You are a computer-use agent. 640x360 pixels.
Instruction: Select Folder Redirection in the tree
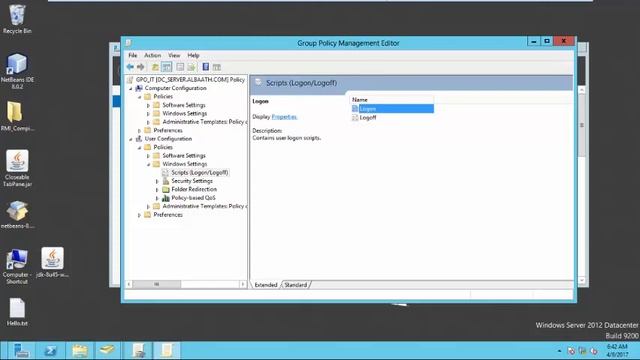click(x=194, y=189)
